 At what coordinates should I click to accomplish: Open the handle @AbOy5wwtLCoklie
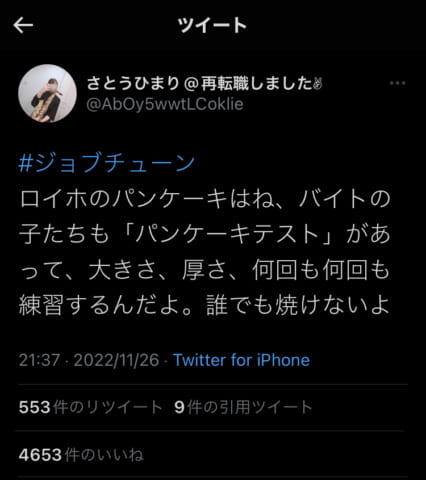tap(165, 104)
